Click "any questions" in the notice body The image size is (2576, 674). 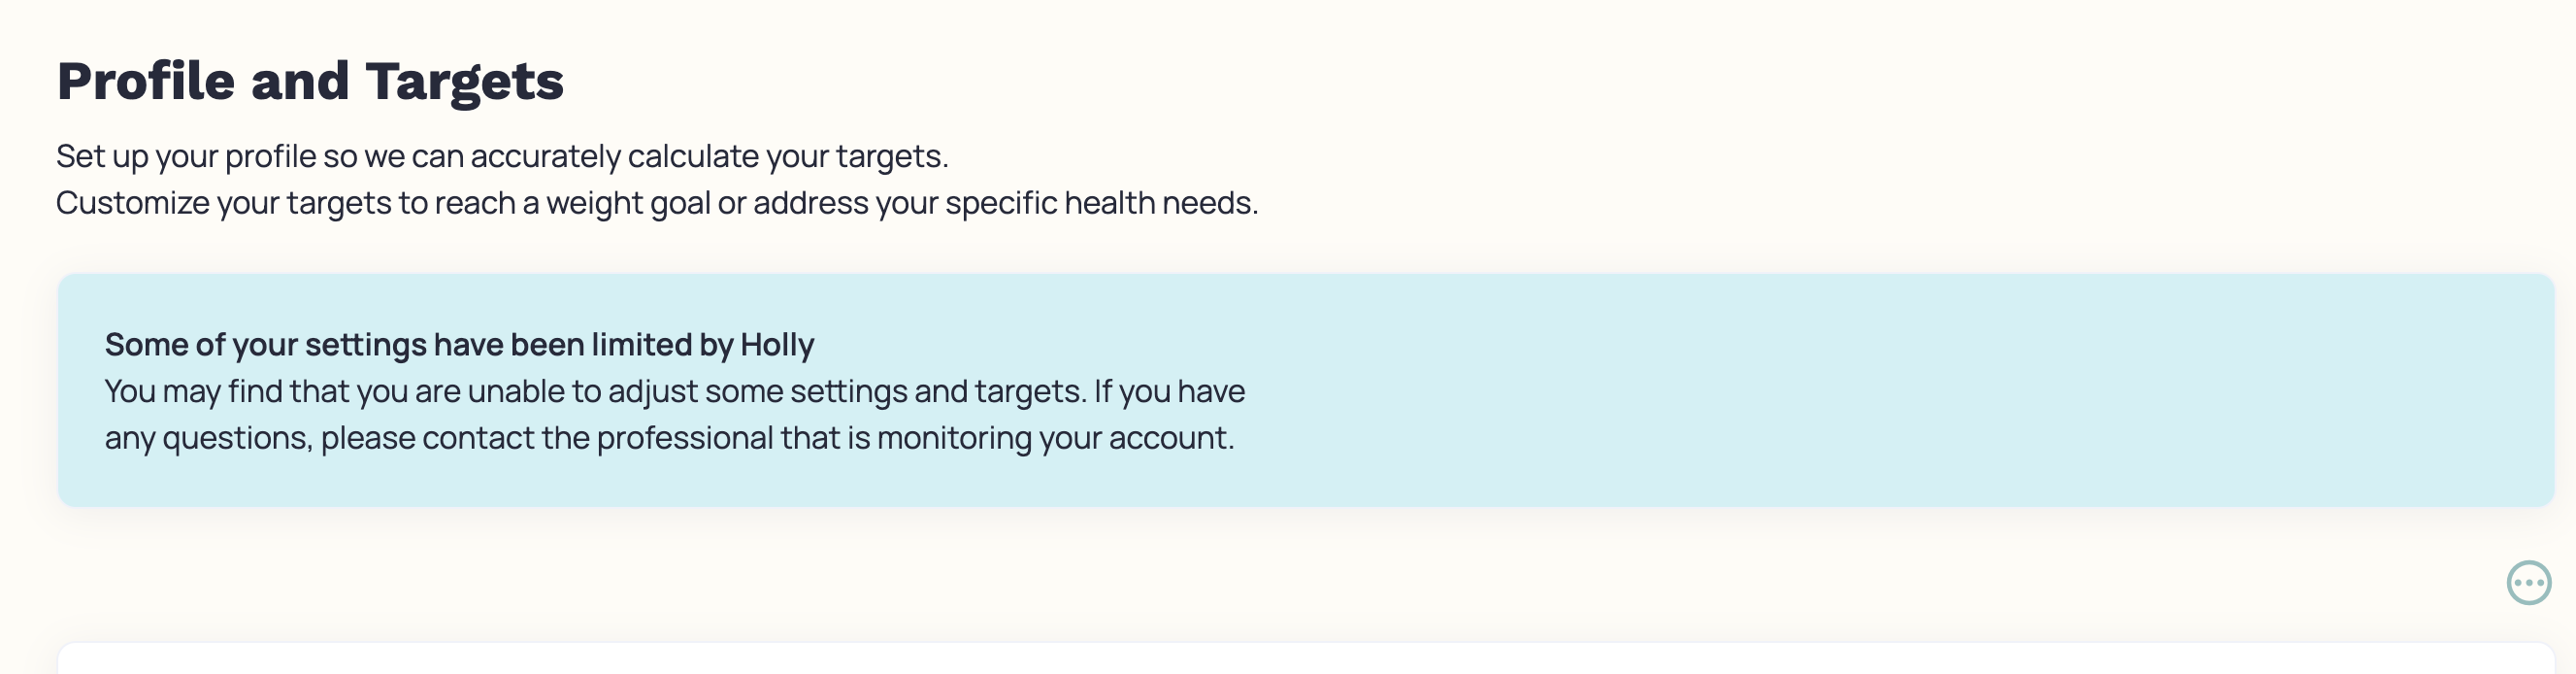pyautogui.click(x=208, y=438)
